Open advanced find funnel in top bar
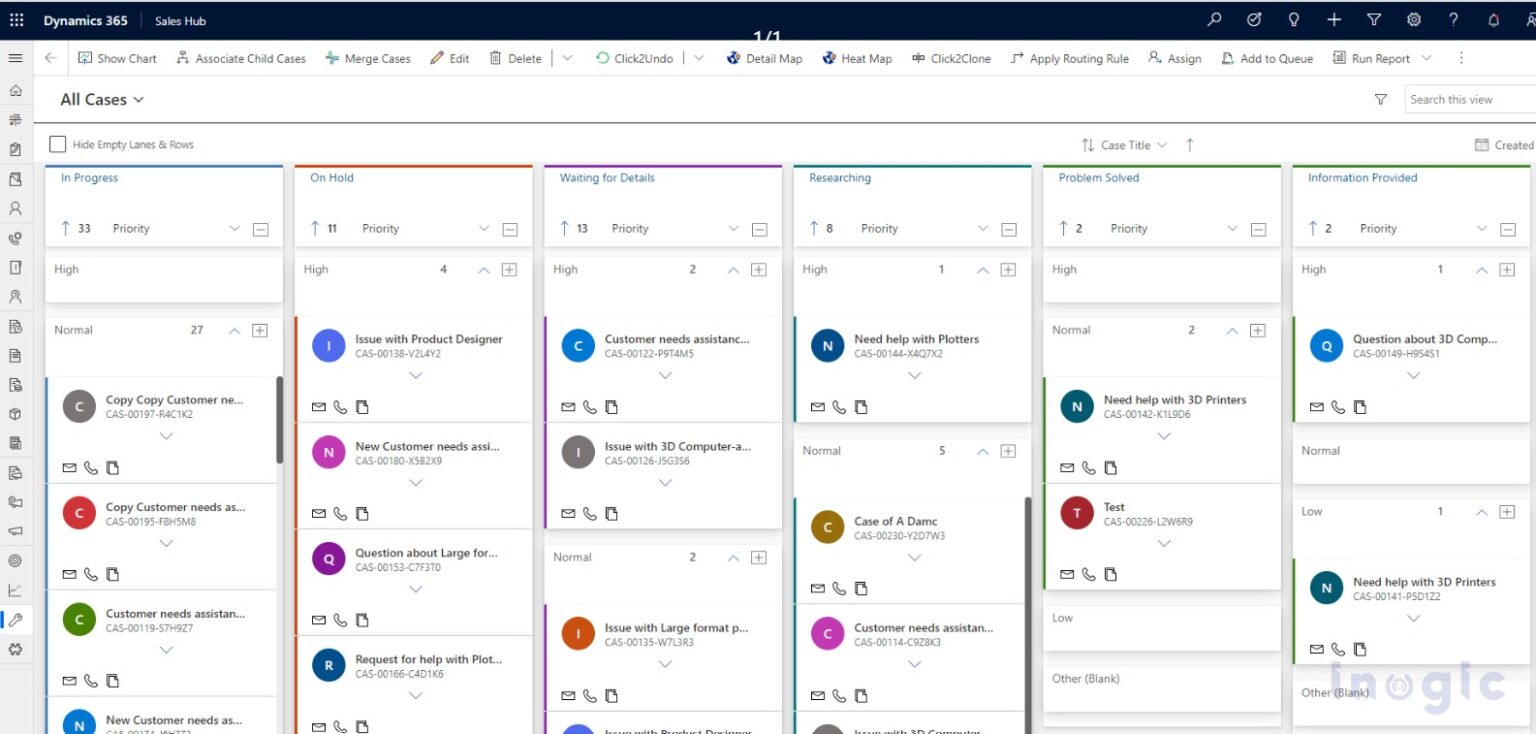This screenshot has height=734, width=1536. [x=1374, y=20]
